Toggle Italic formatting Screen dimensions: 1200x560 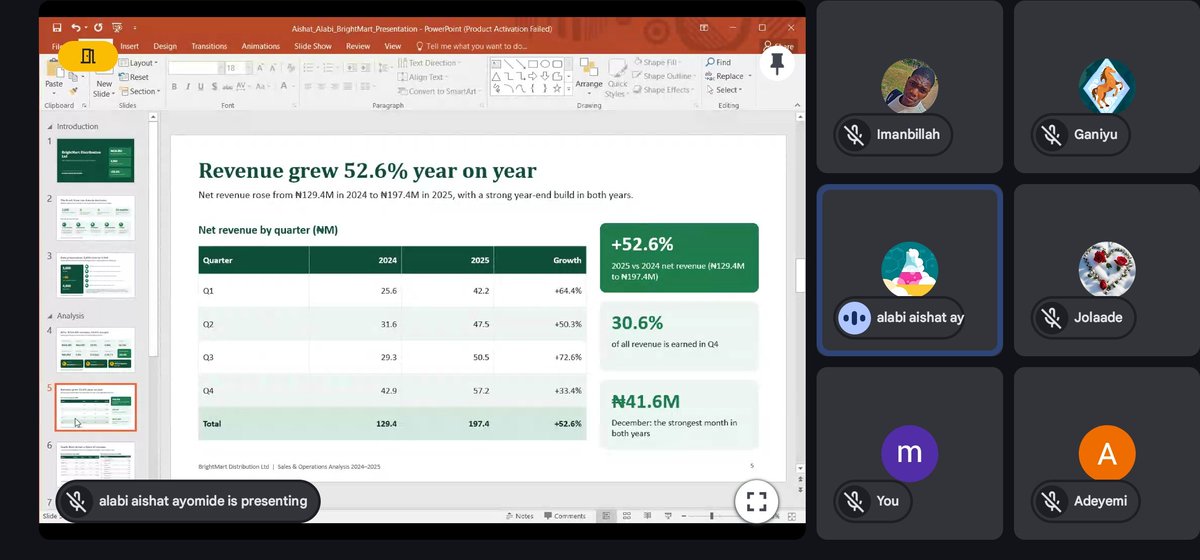coord(188,87)
